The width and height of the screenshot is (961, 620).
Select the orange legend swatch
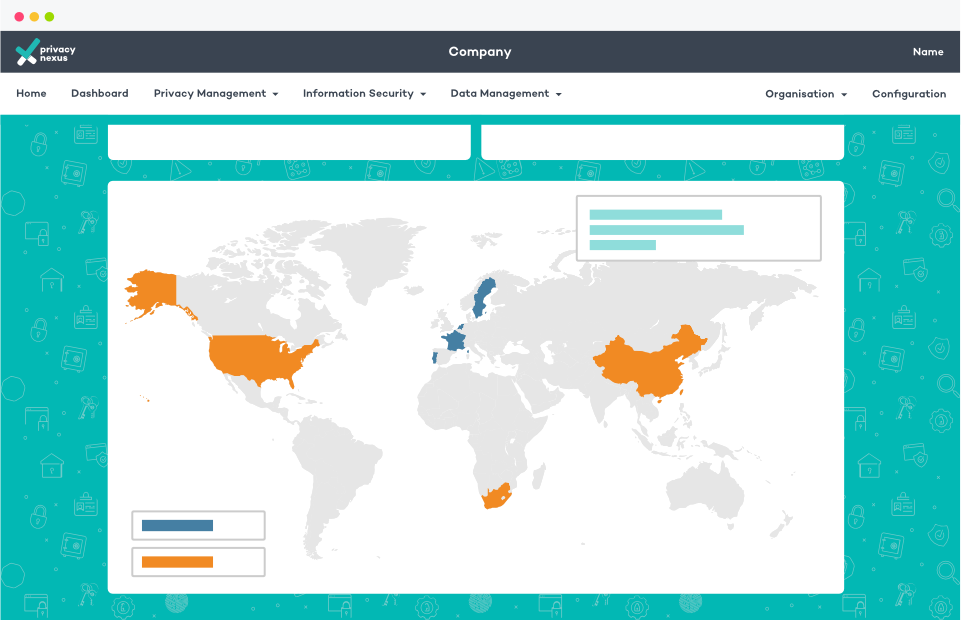point(177,562)
